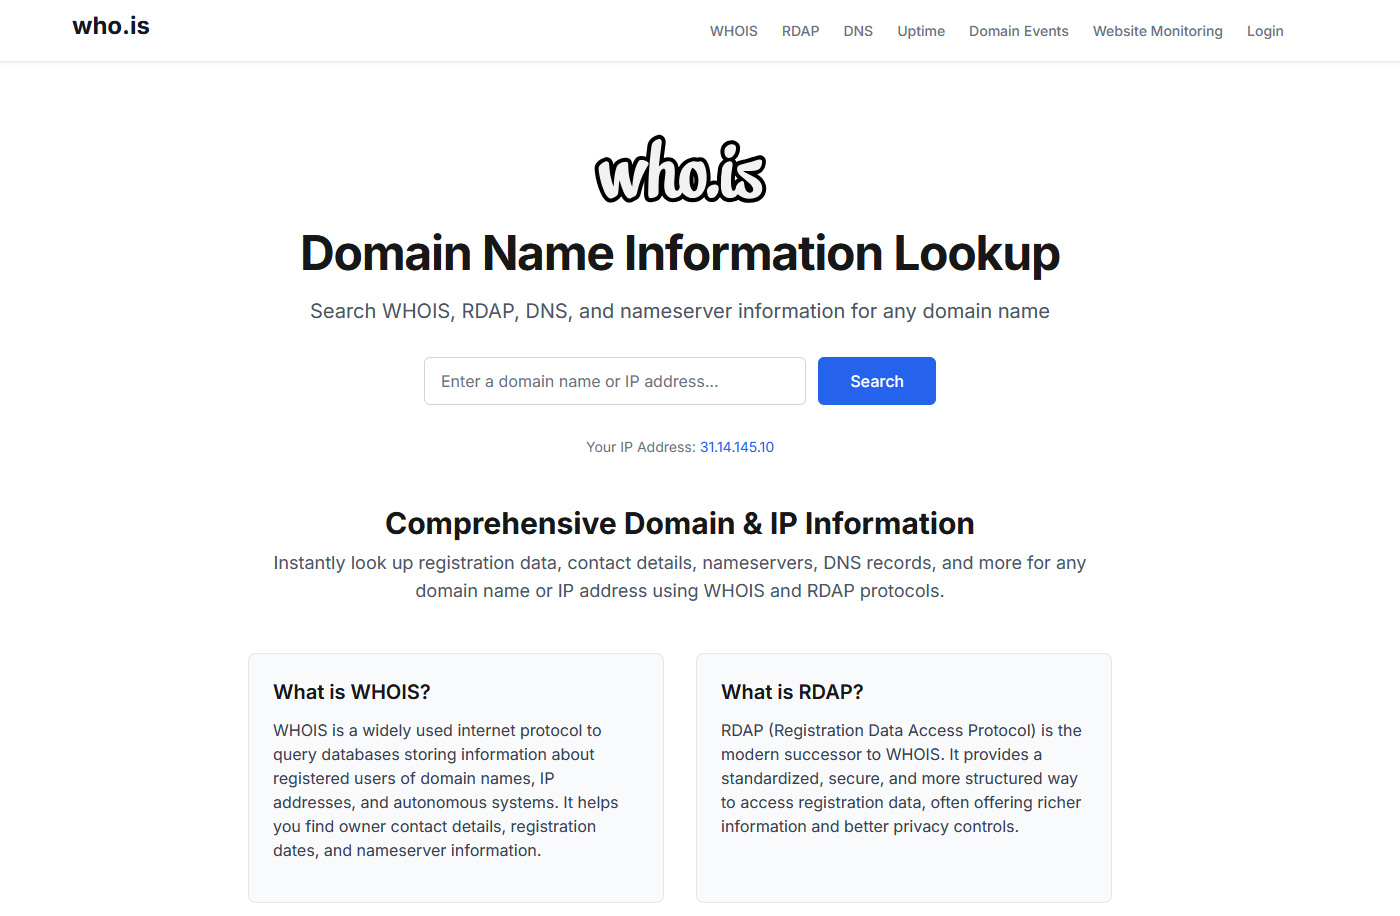Open the 31.14.145.10 IP address link
1400x916 pixels.
(736, 447)
